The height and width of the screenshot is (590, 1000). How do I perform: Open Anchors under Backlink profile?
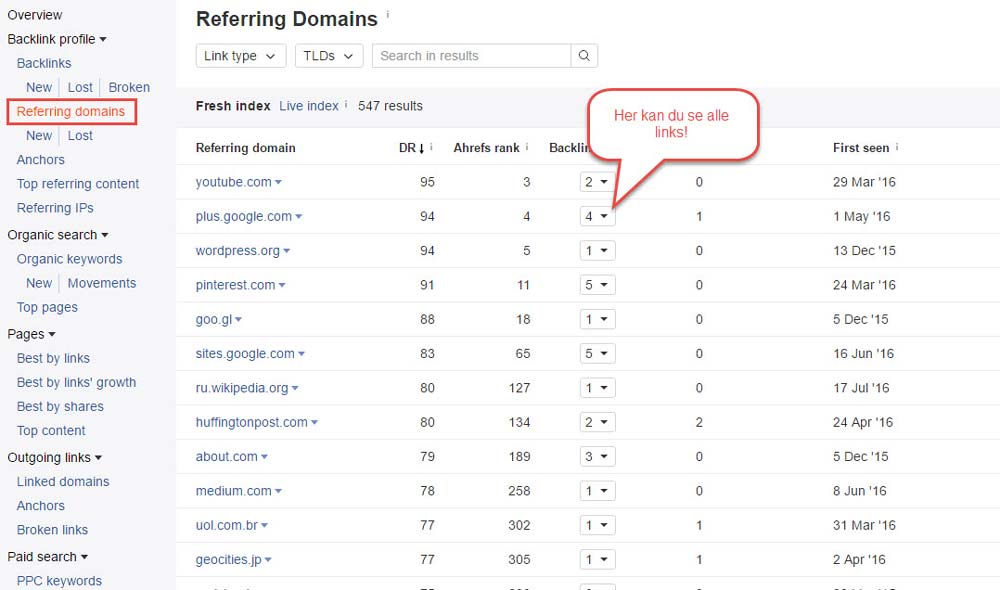41,160
